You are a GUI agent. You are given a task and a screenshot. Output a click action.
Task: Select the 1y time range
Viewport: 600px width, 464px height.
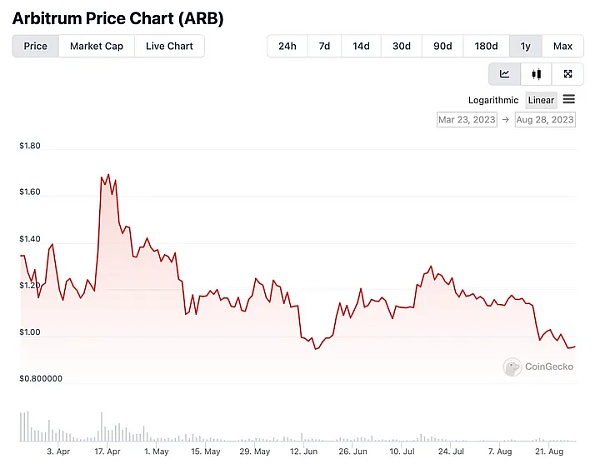coord(526,46)
